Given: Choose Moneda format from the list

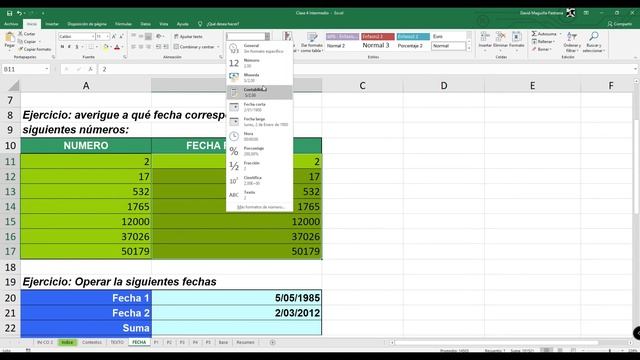Looking at the screenshot, I should 260,78.
